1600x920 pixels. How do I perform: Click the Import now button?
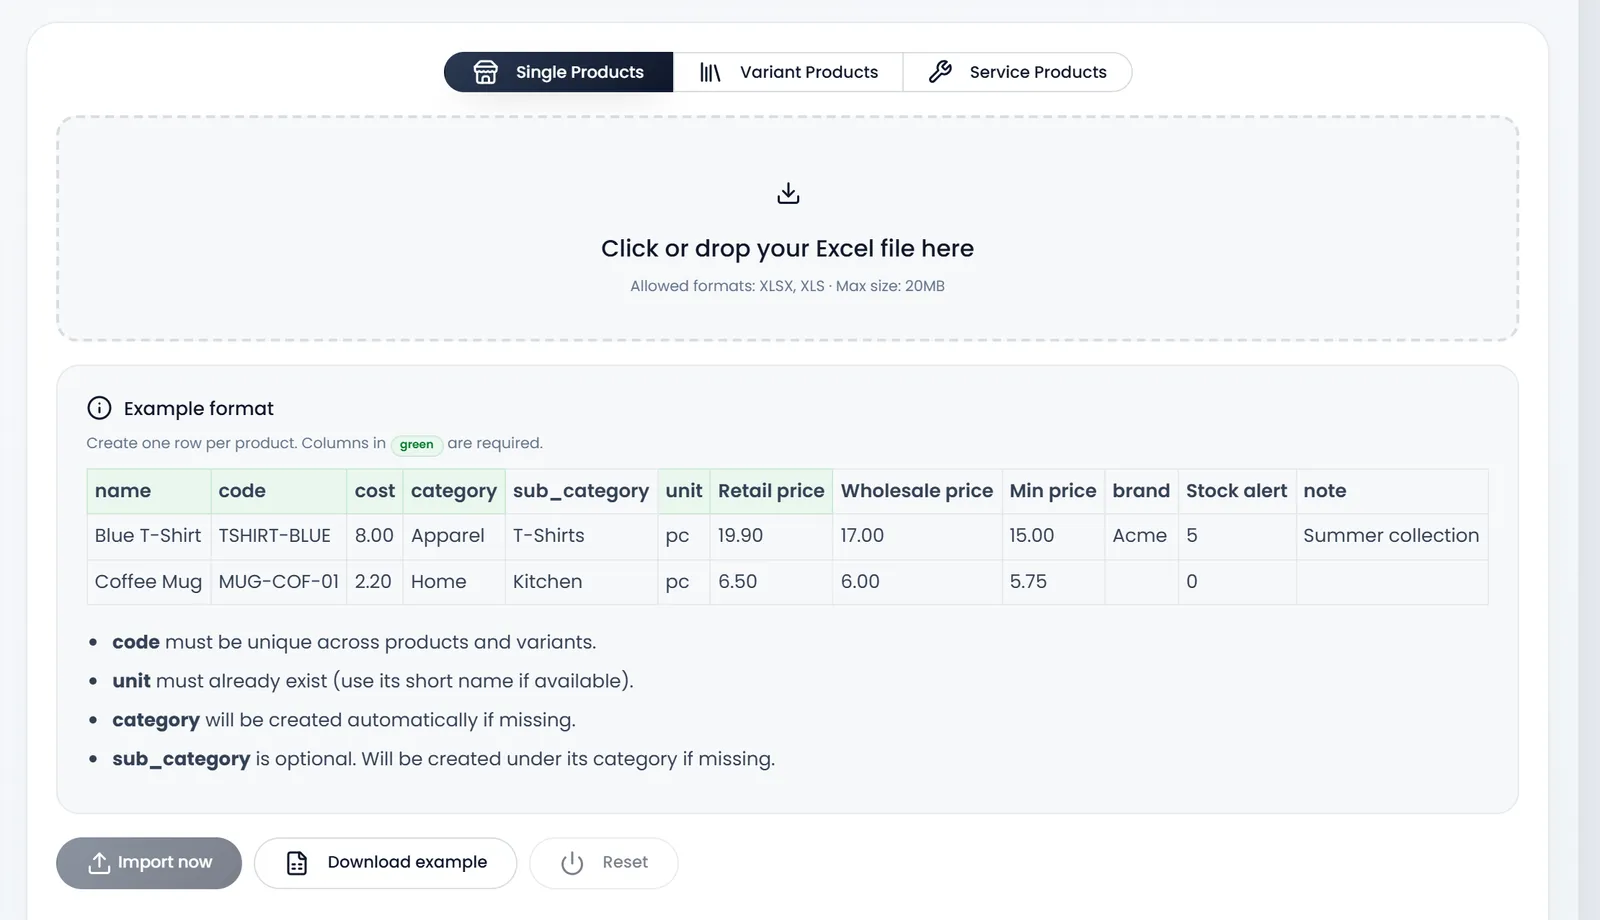(149, 863)
